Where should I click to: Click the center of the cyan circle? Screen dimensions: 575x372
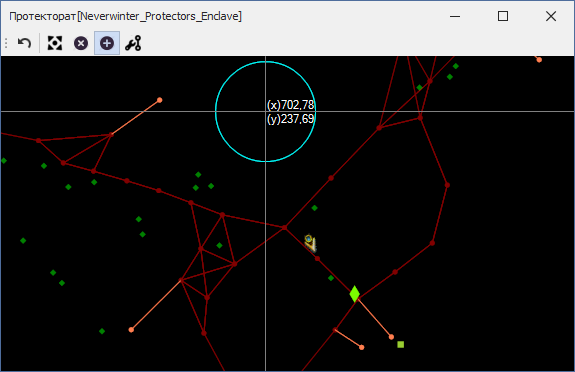pyautogui.click(x=265, y=112)
